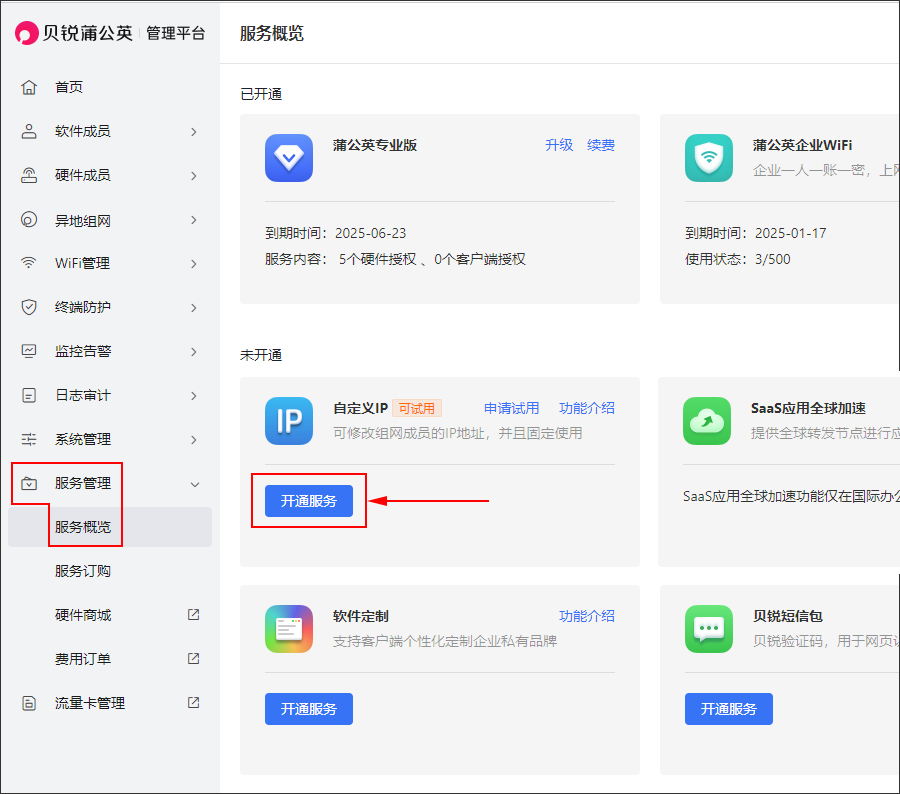Viewport: 900px width, 794px height.
Task: Click 功能介绍 link for 自定义IP
Action: coord(587,408)
